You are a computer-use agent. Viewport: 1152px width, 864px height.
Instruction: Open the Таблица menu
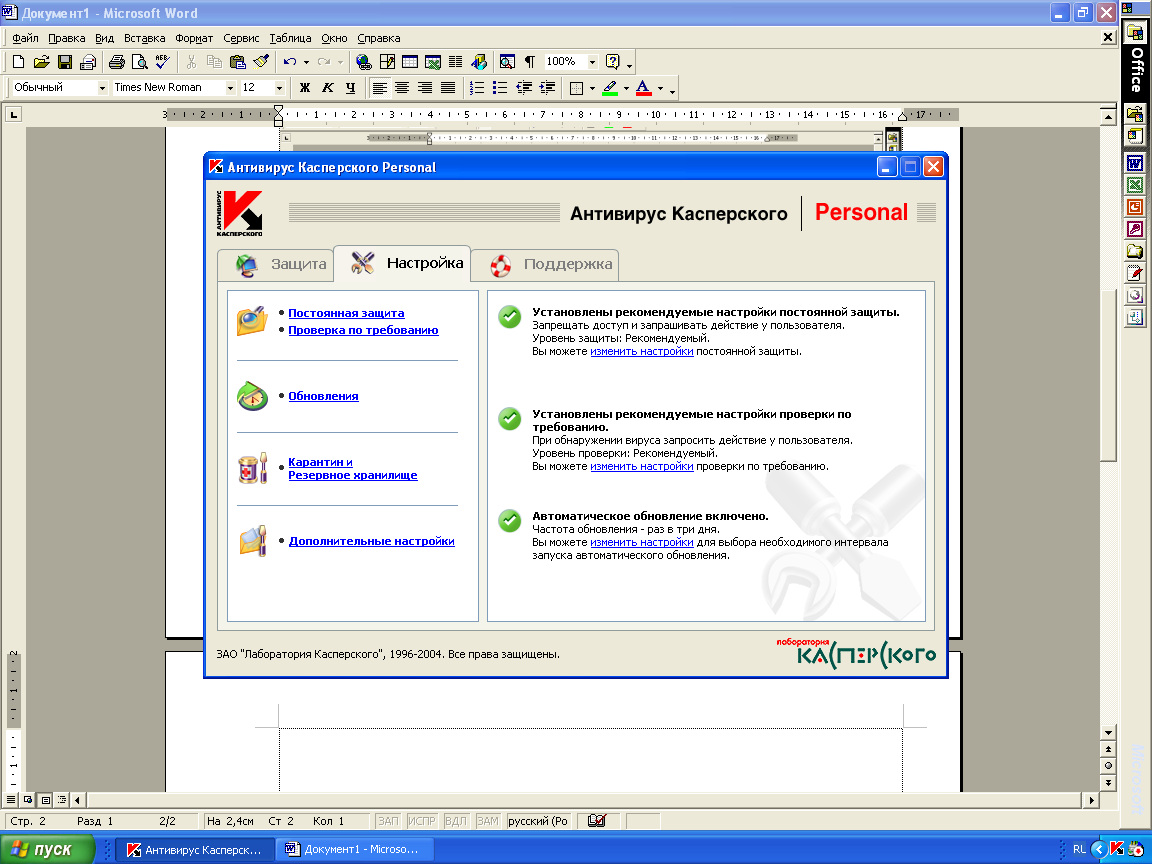(290, 38)
